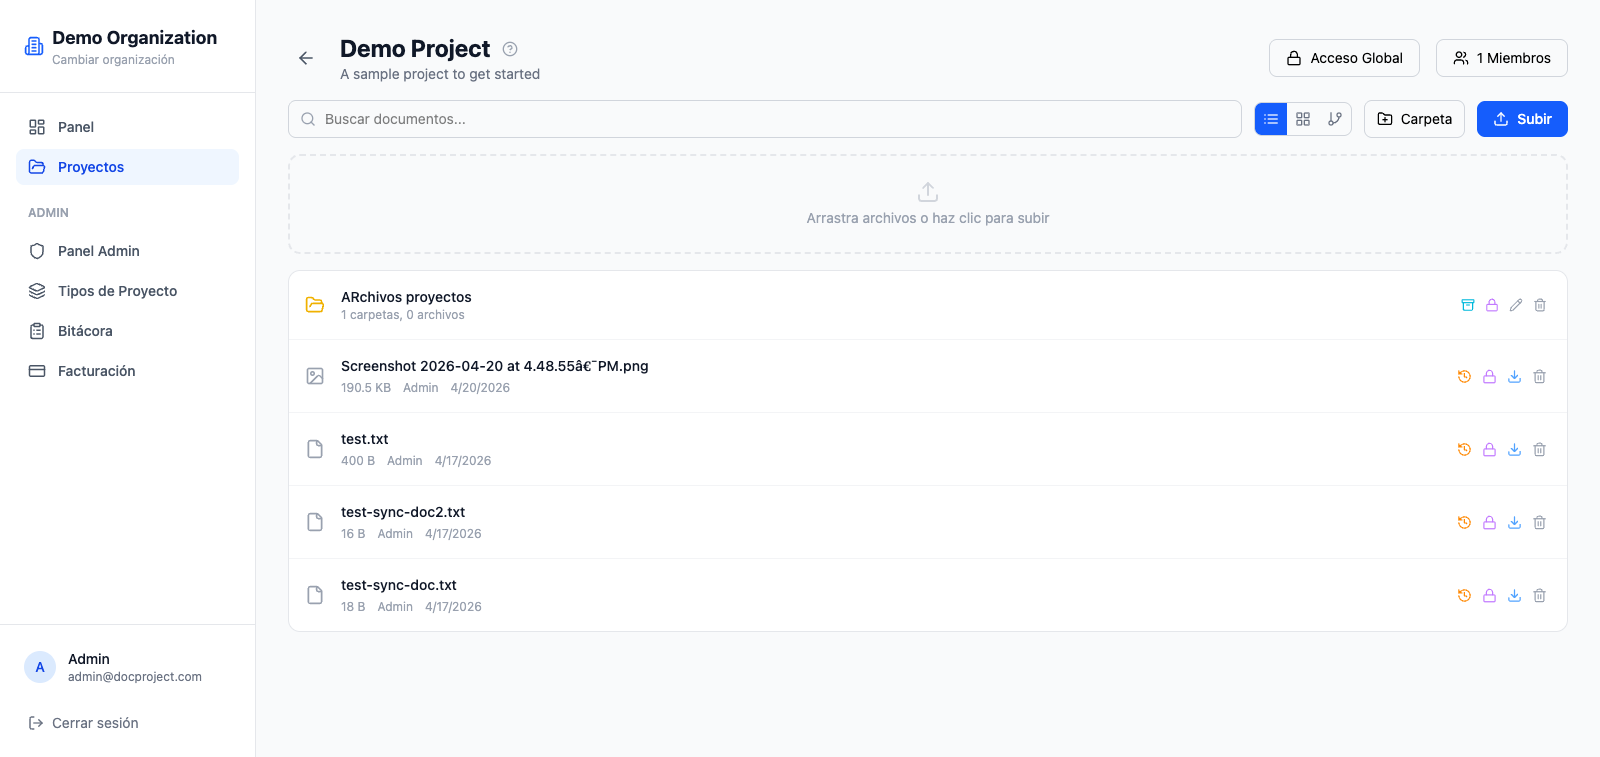This screenshot has height=757, width=1600.
Task: Rename ARchivos proyectos folder with pencil icon
Action: (x=1516, y=305)
